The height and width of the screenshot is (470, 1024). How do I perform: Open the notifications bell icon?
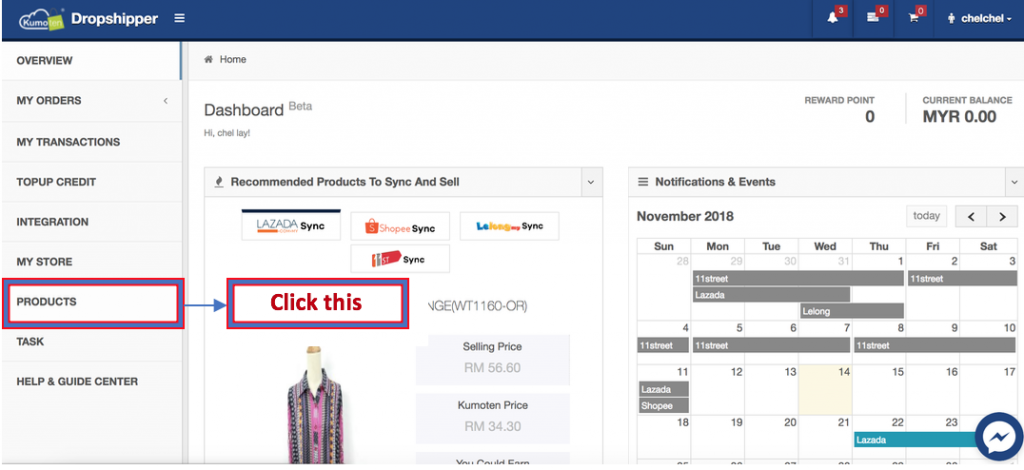point(833,18)
